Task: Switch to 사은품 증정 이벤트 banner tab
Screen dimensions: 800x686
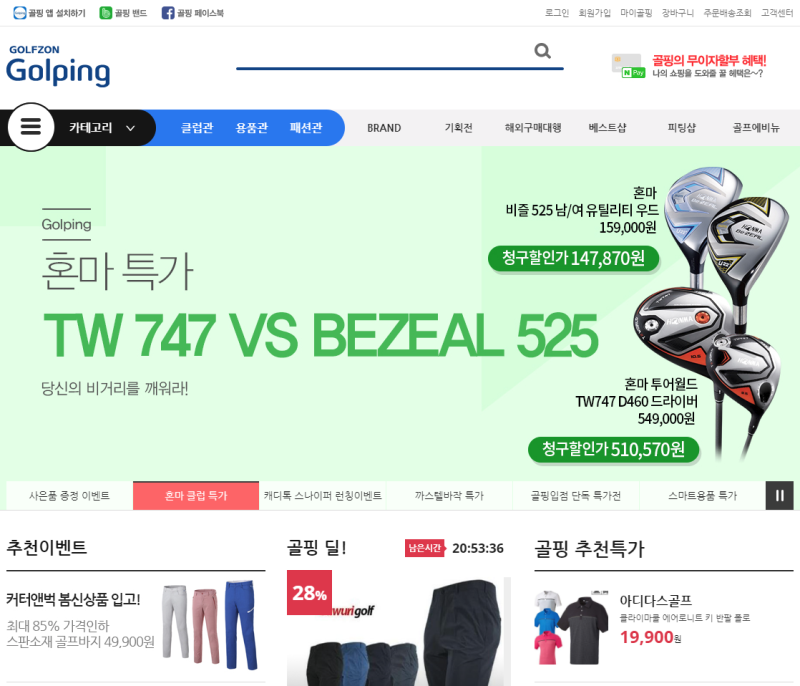Action: point(69,495)
